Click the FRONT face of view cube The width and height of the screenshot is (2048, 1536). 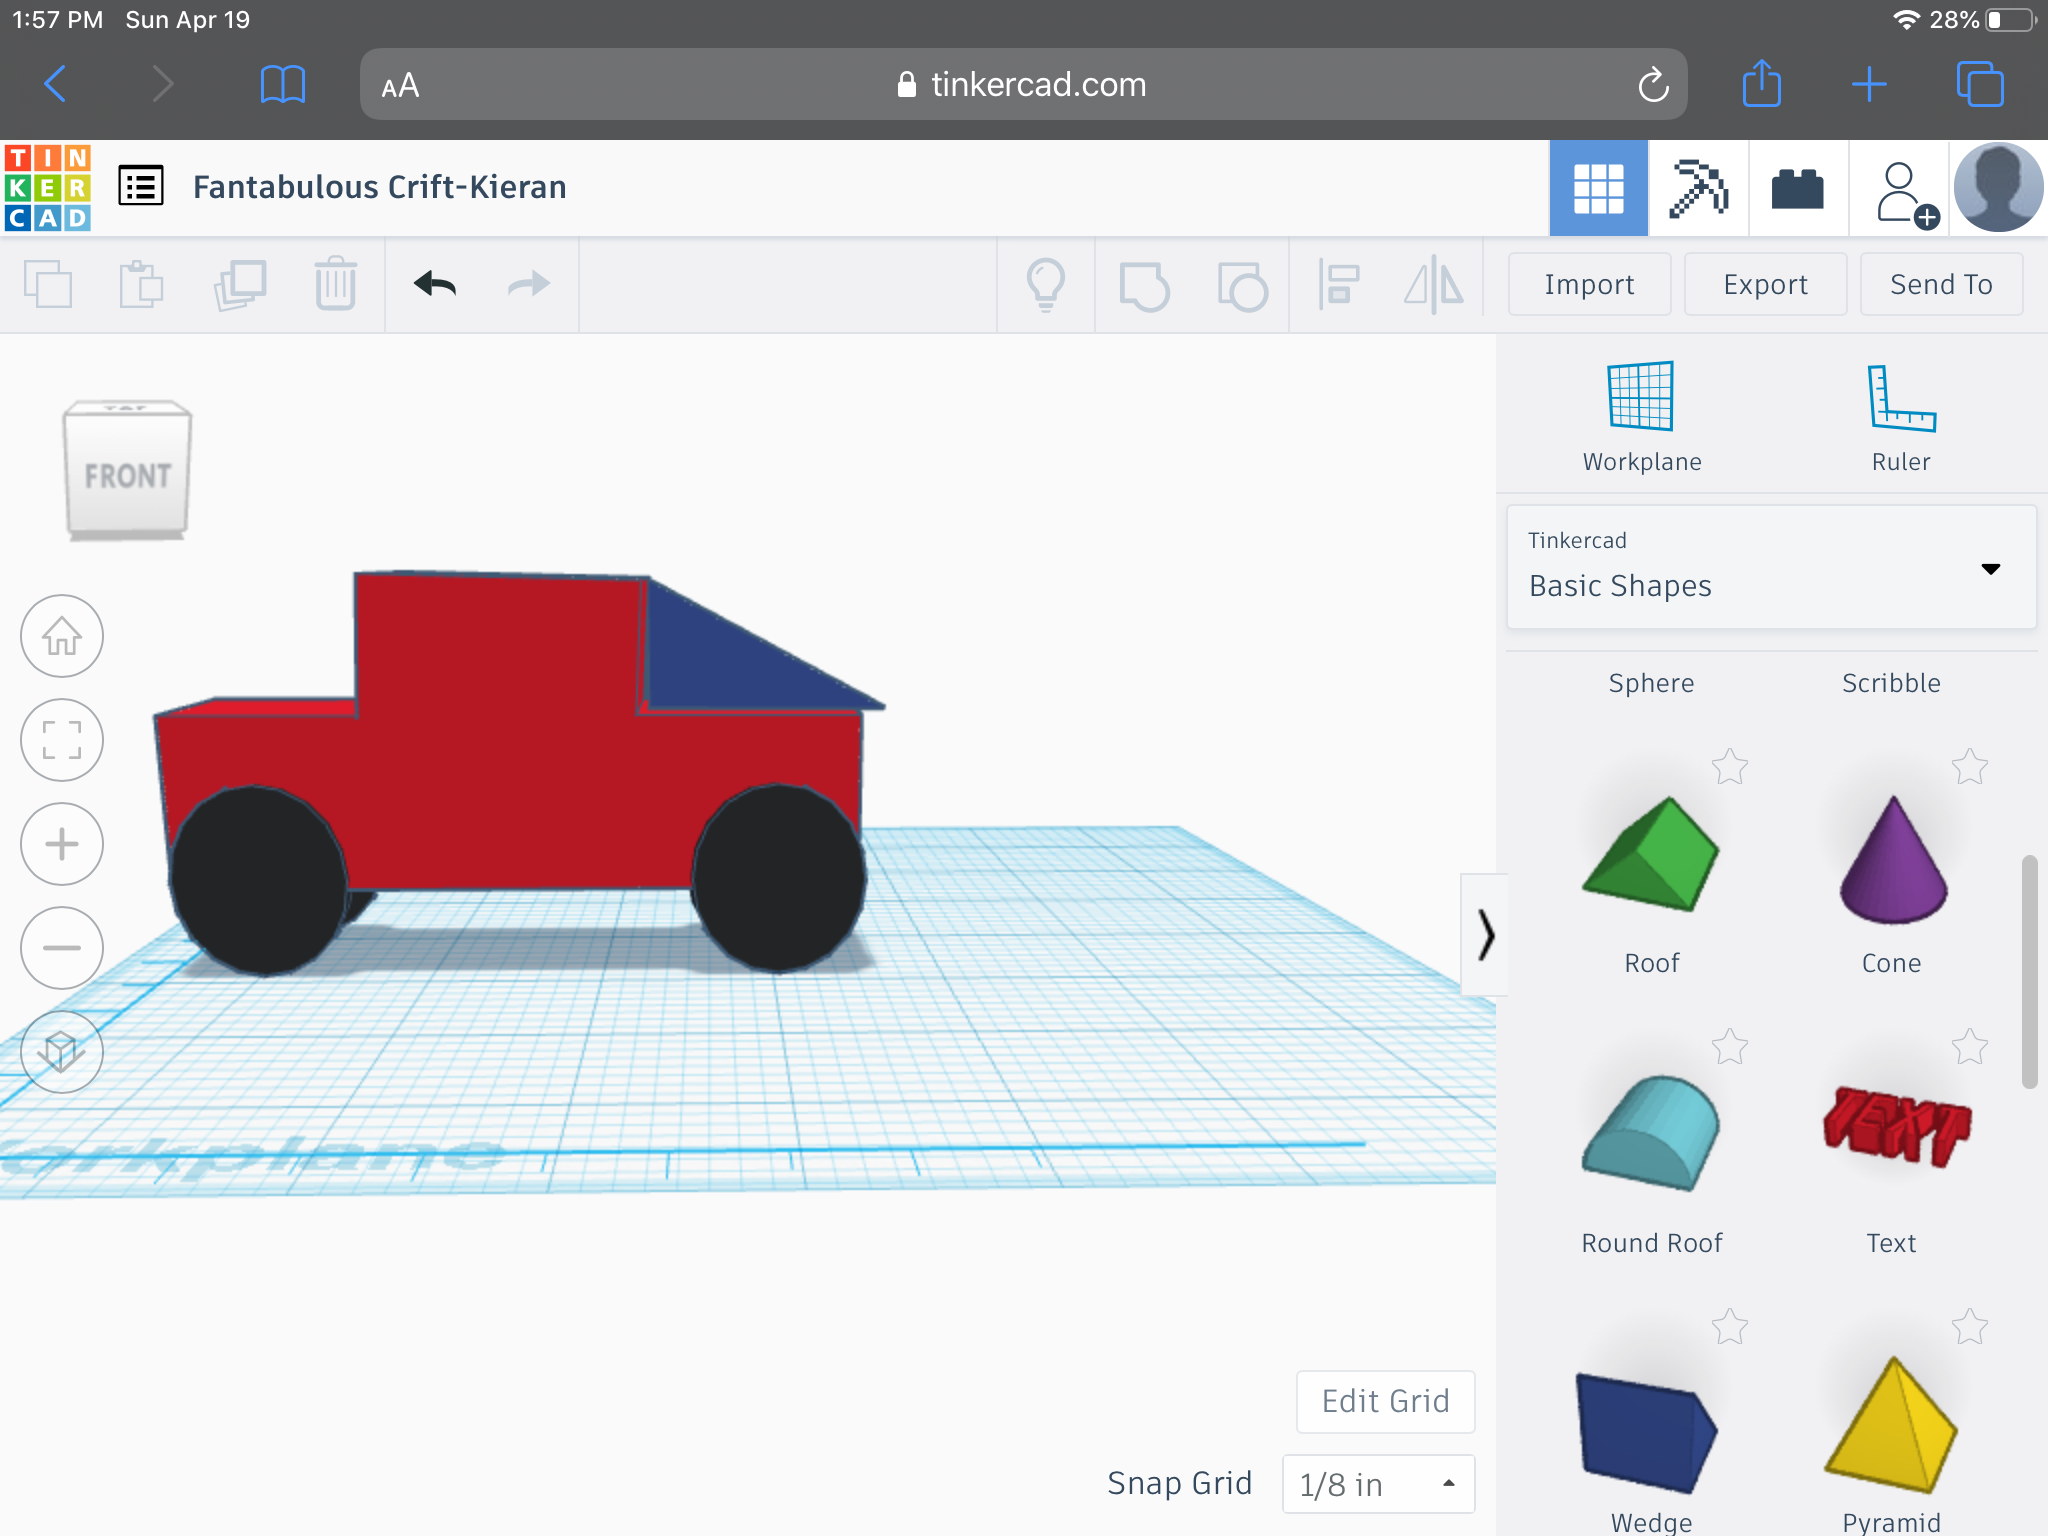tap(127, 476)
